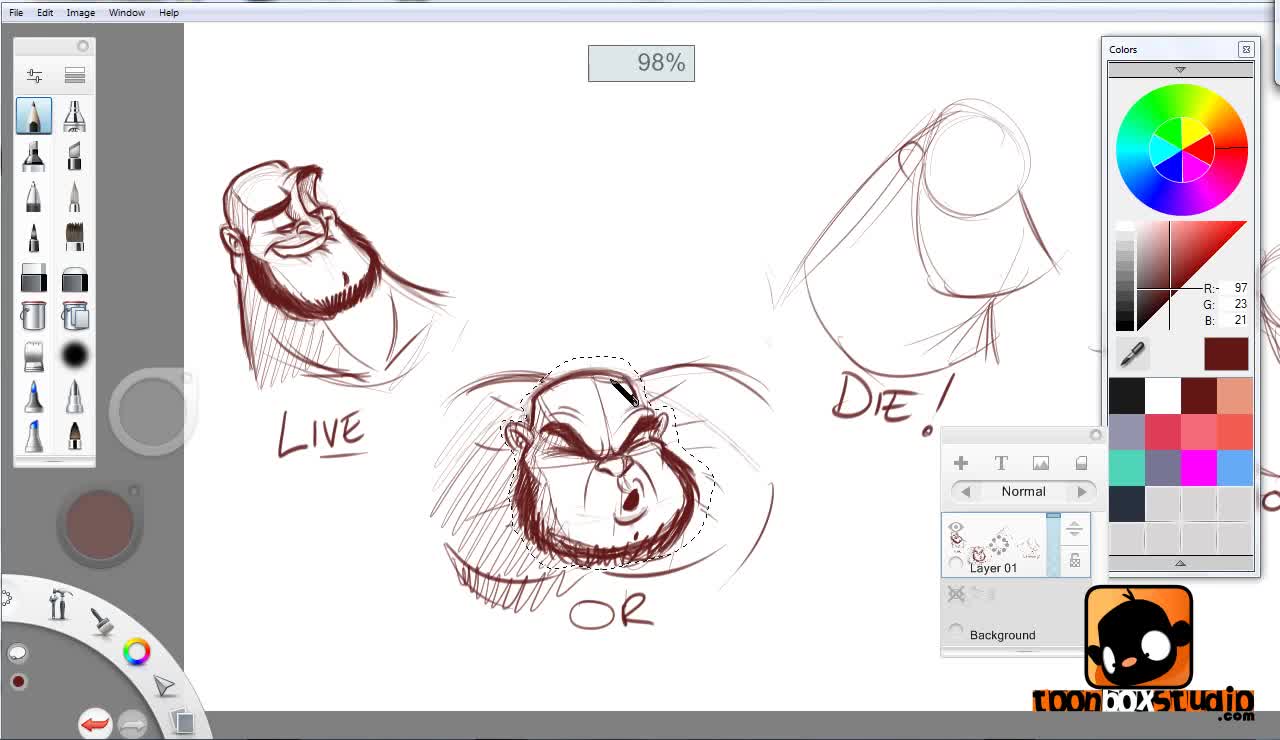
Task: Select the hard Eraser tool
Action: 33,276
